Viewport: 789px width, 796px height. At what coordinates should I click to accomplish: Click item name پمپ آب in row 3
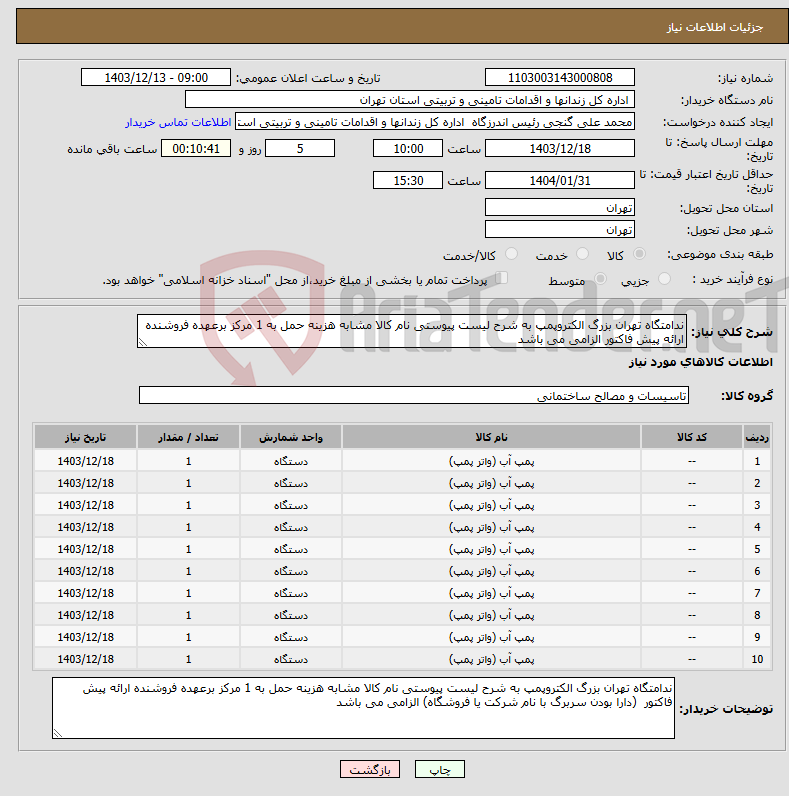click(x=491, y=505)
